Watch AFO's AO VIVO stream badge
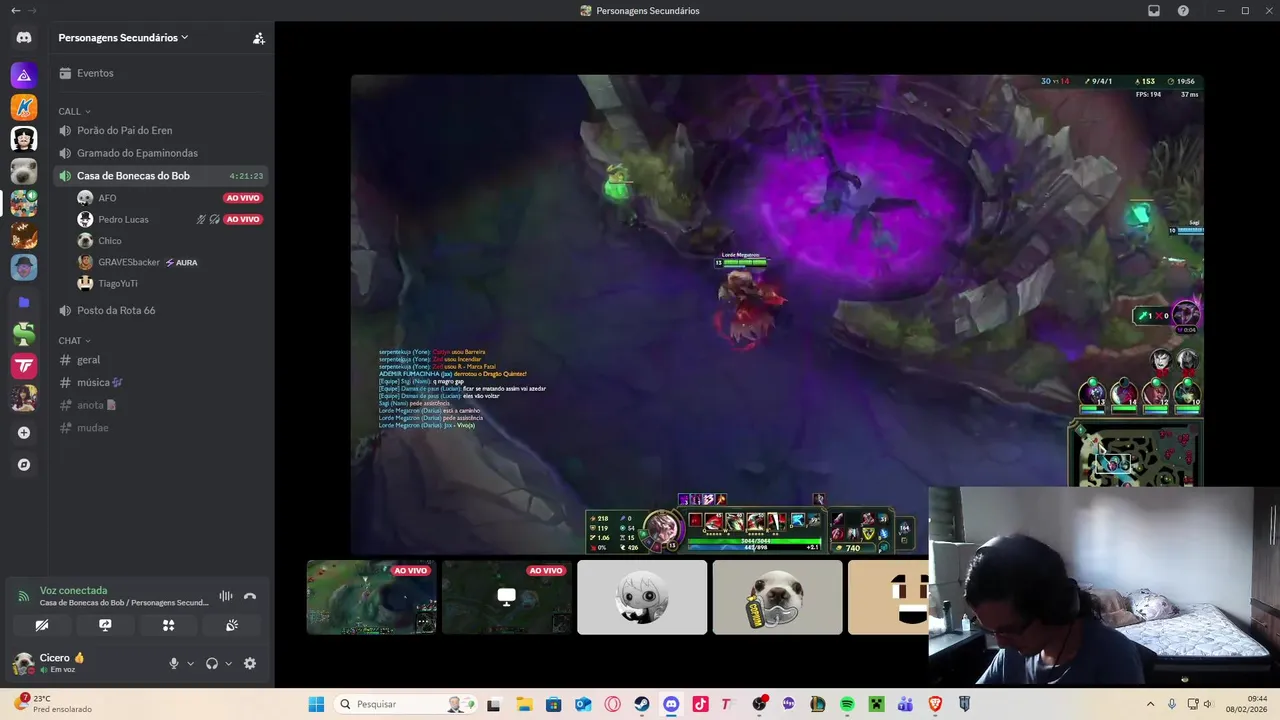The image size is (1280, 720). [243, 198]
